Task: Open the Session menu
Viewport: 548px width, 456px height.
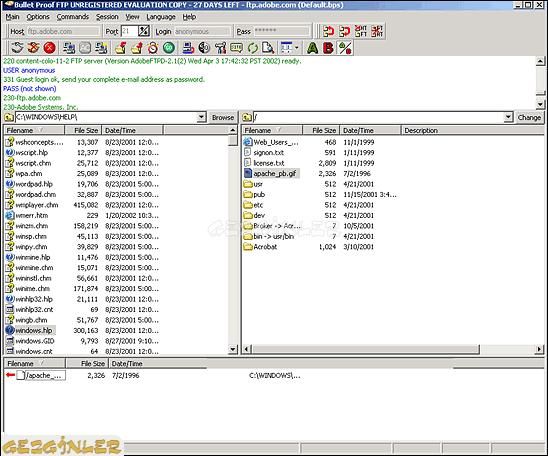Action: click(x=107, y=17)
